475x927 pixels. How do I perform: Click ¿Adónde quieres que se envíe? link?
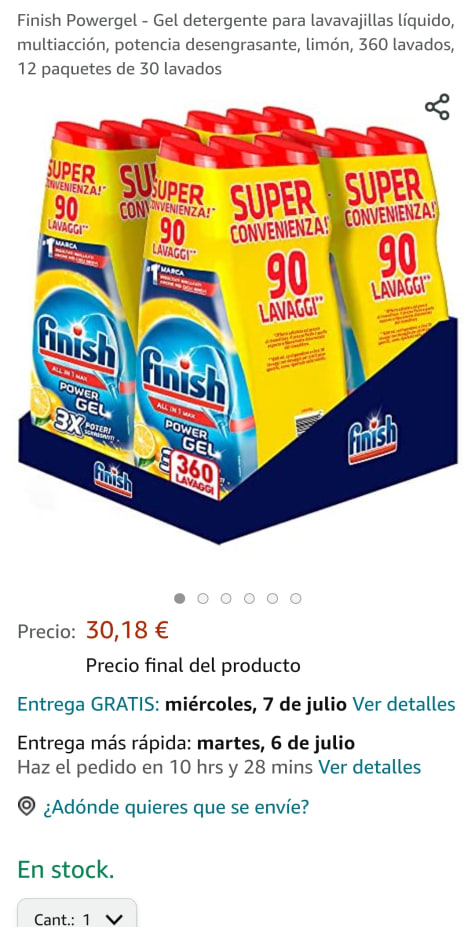coord(176,807)
